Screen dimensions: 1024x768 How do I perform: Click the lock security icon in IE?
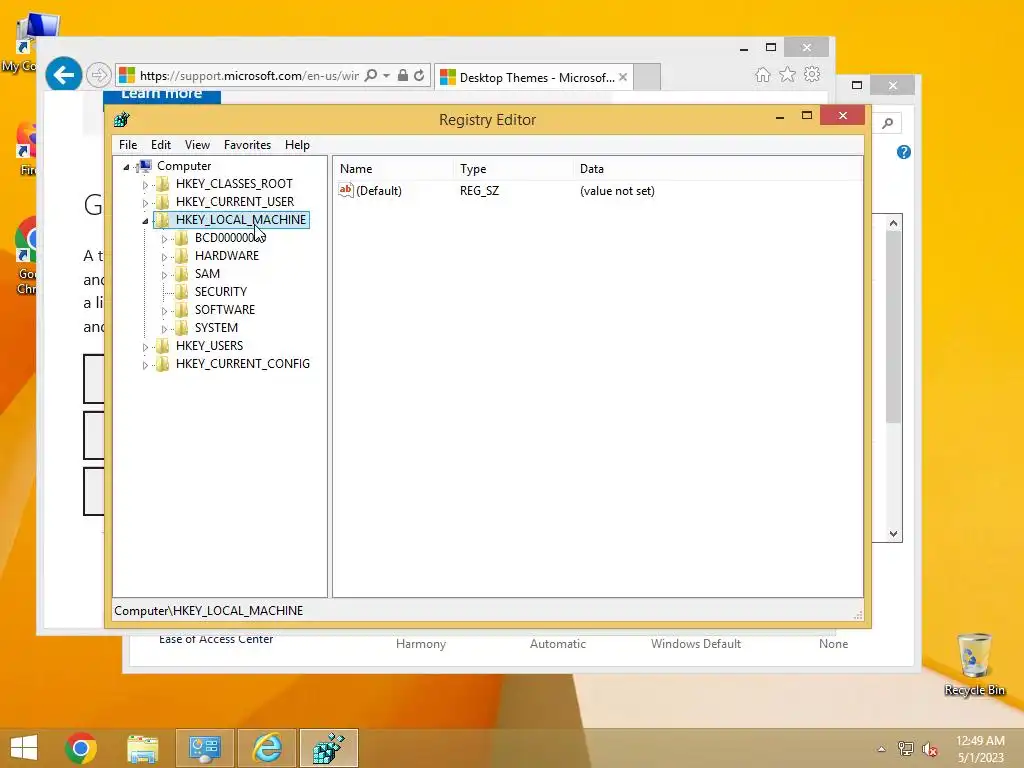pyautogui.click(x=403, y=75)
